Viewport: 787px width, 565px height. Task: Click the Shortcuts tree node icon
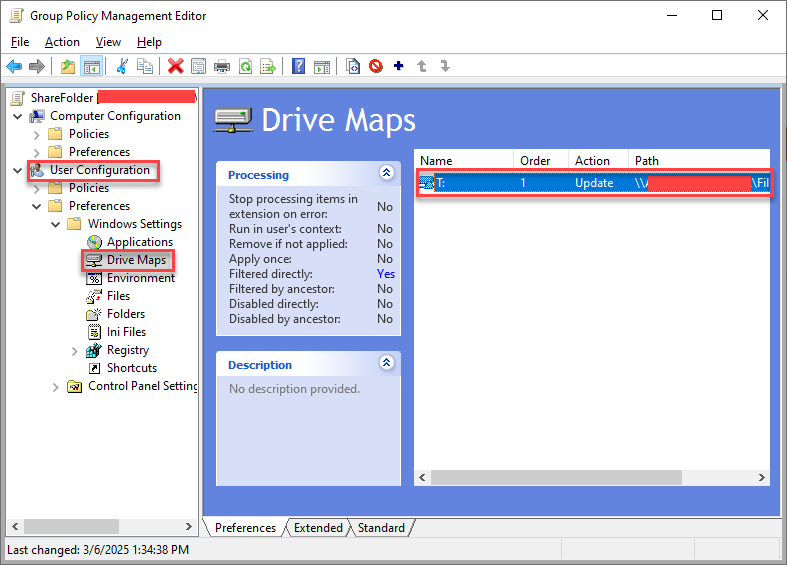click(x=94, y=368)
